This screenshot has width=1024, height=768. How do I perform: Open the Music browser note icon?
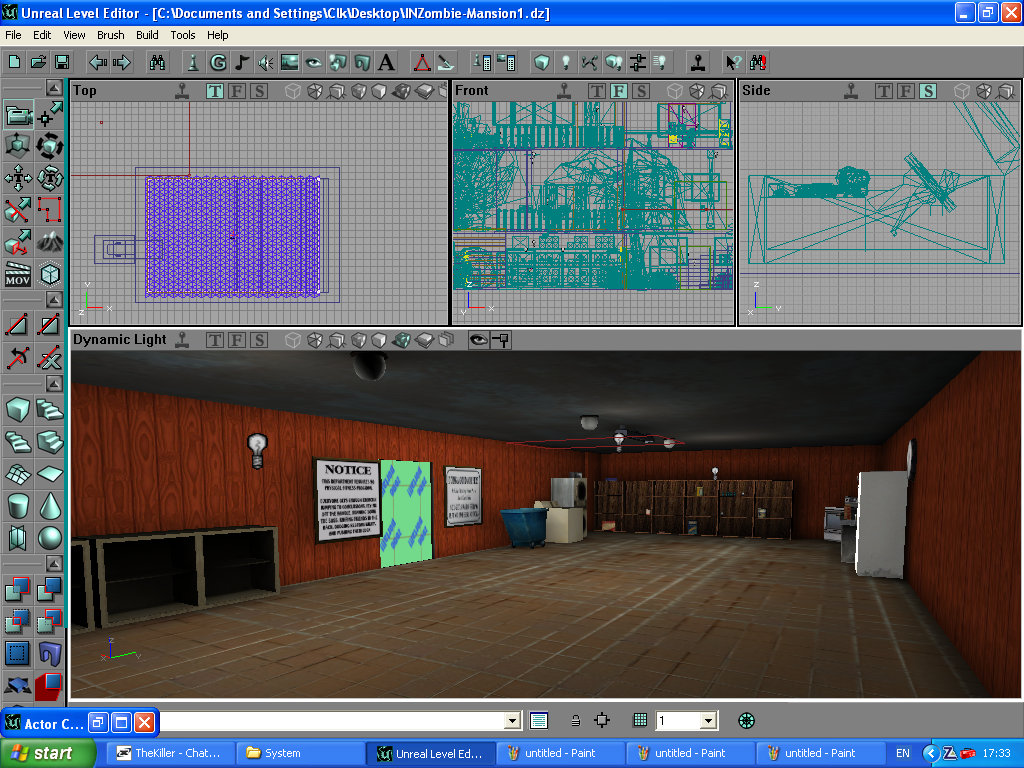coord(242,62)
